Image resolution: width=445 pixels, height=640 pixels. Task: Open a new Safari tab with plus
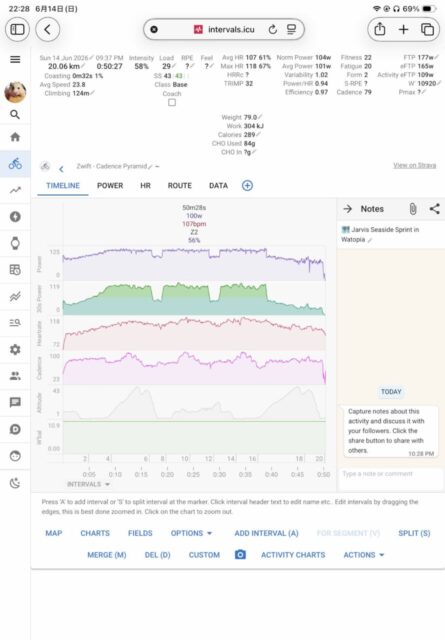pyautogui.click(x=403, y=29)
